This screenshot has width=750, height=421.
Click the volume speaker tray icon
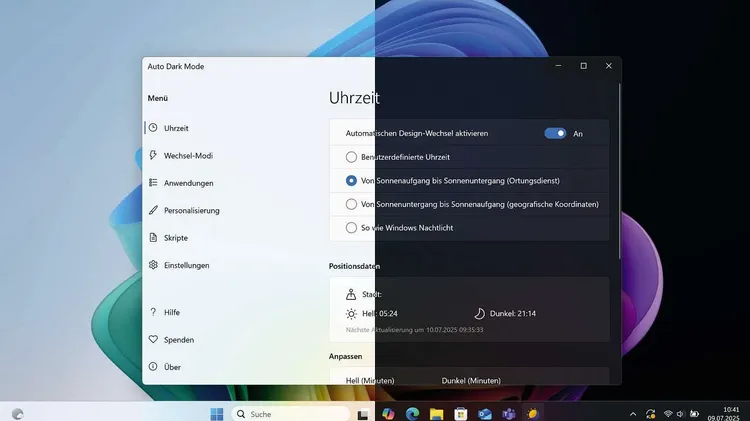point(680,414)
